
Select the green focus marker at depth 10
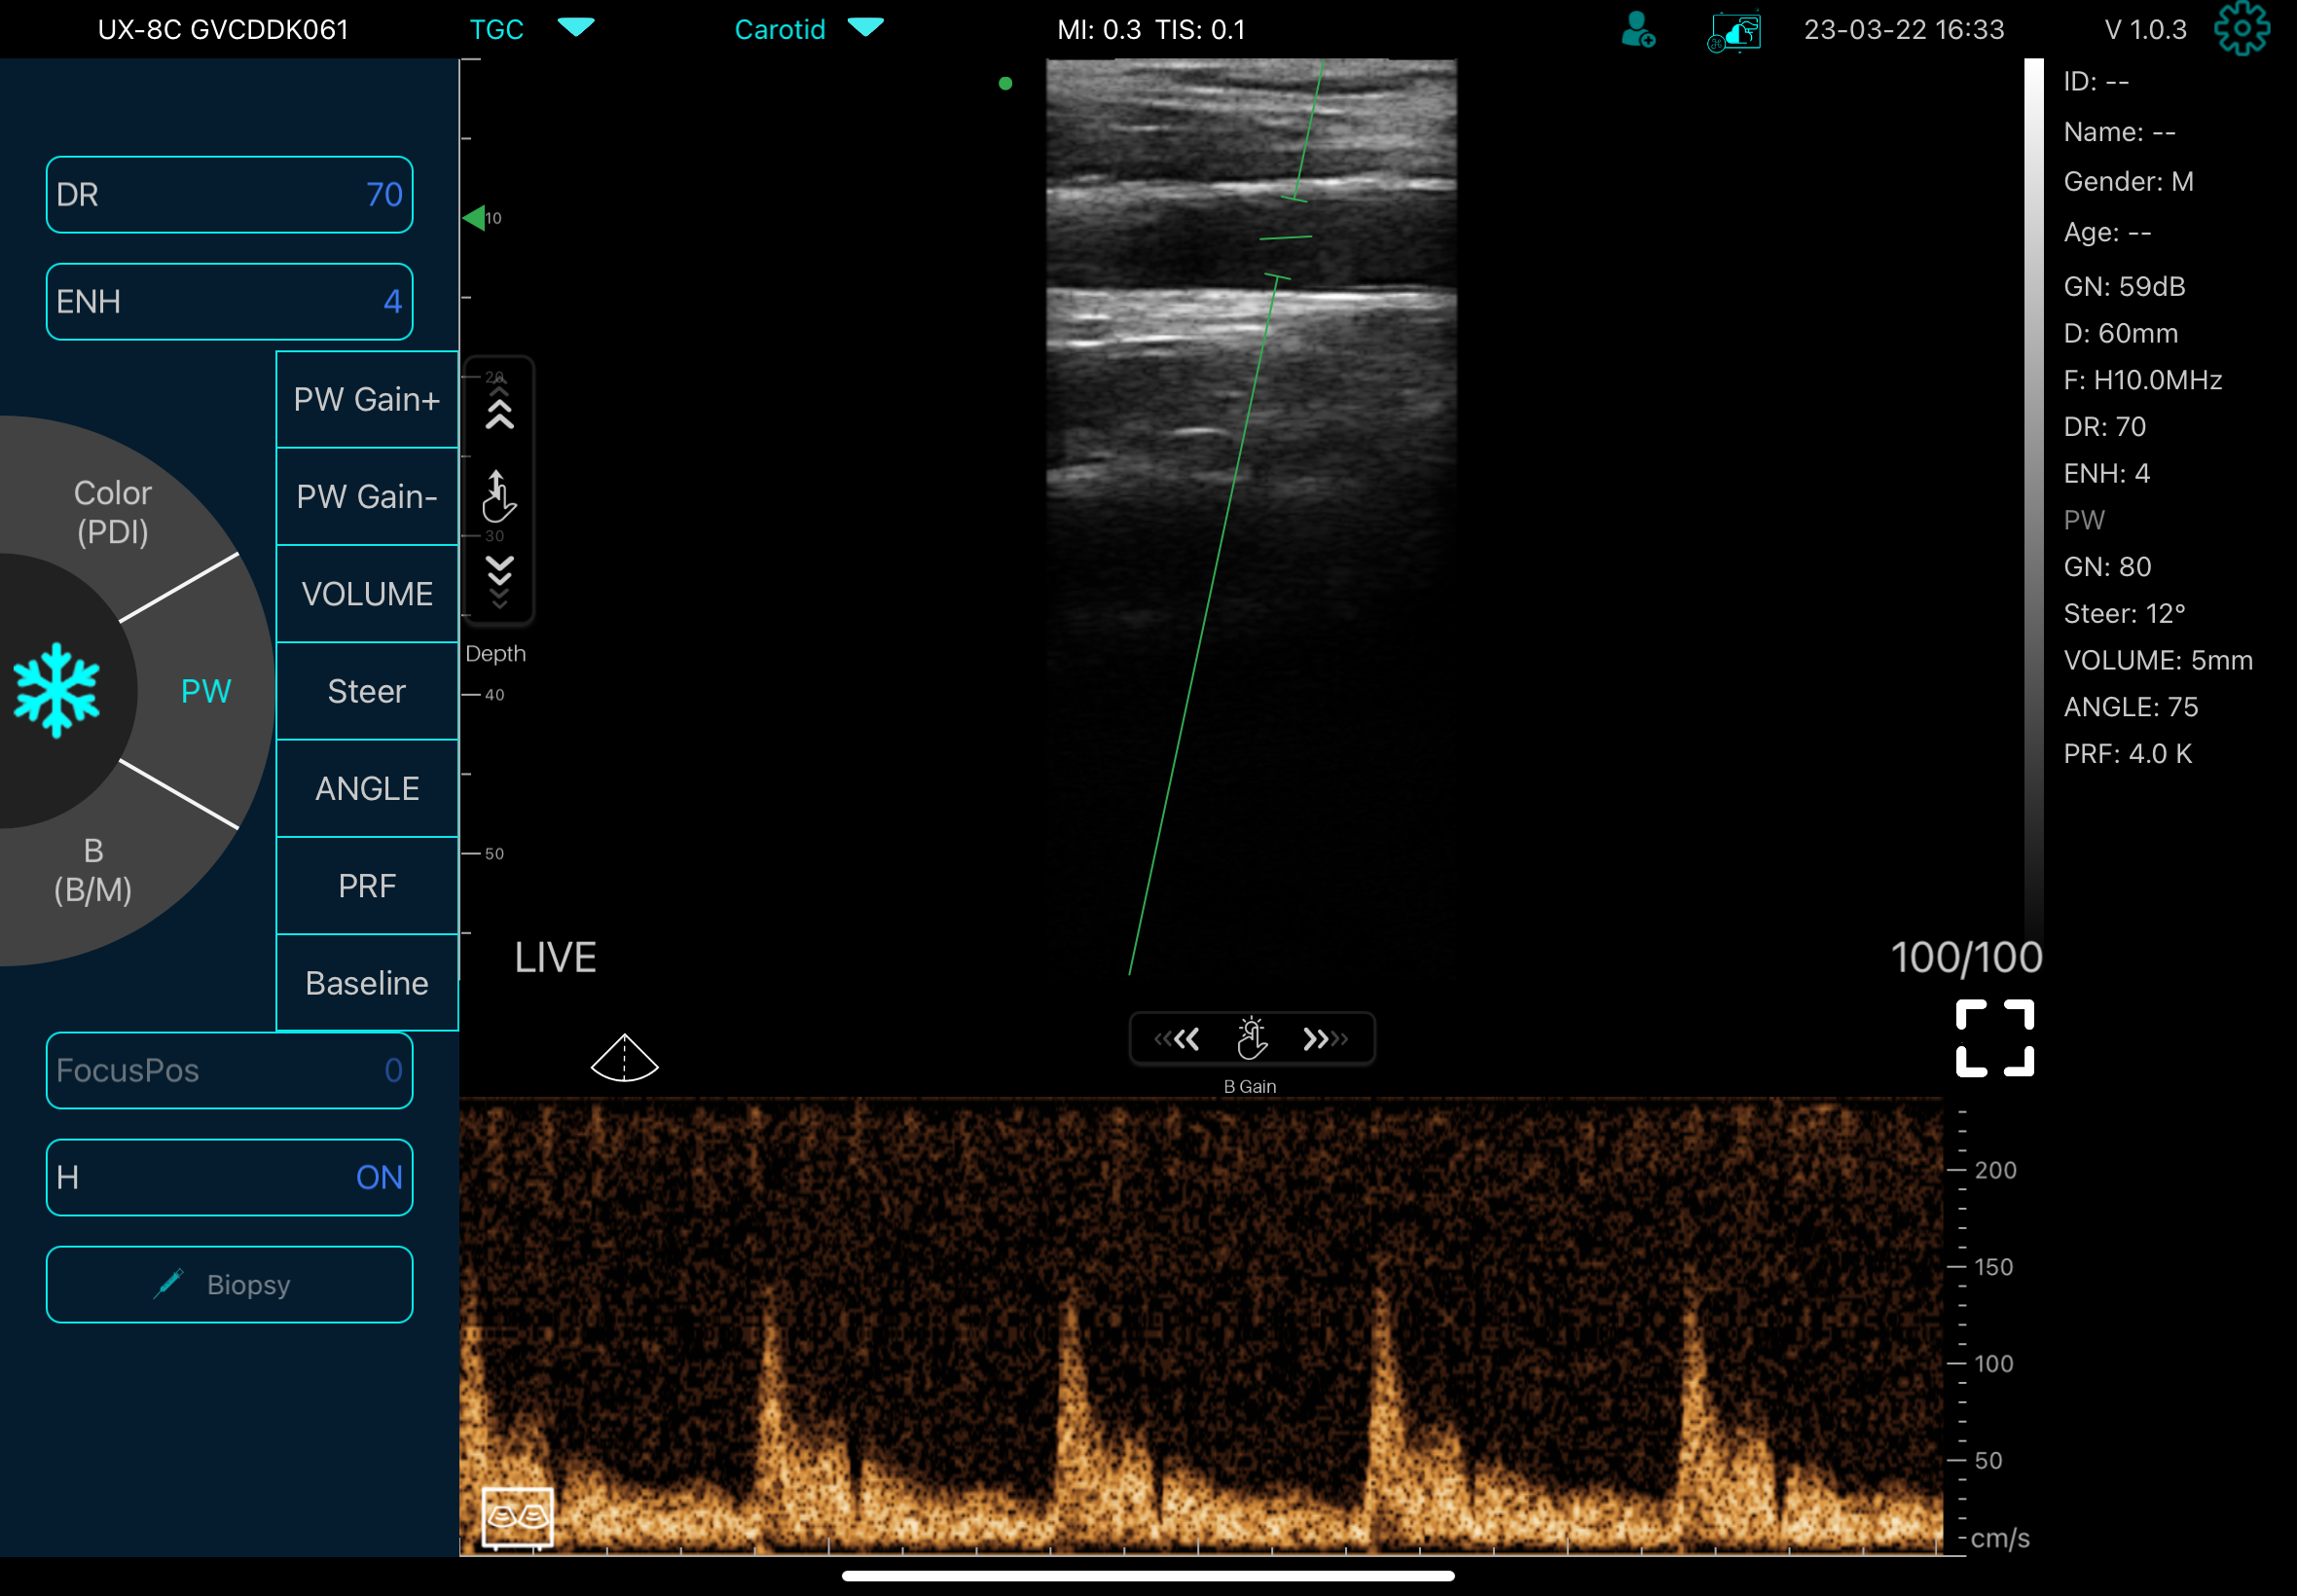(474, 218)
